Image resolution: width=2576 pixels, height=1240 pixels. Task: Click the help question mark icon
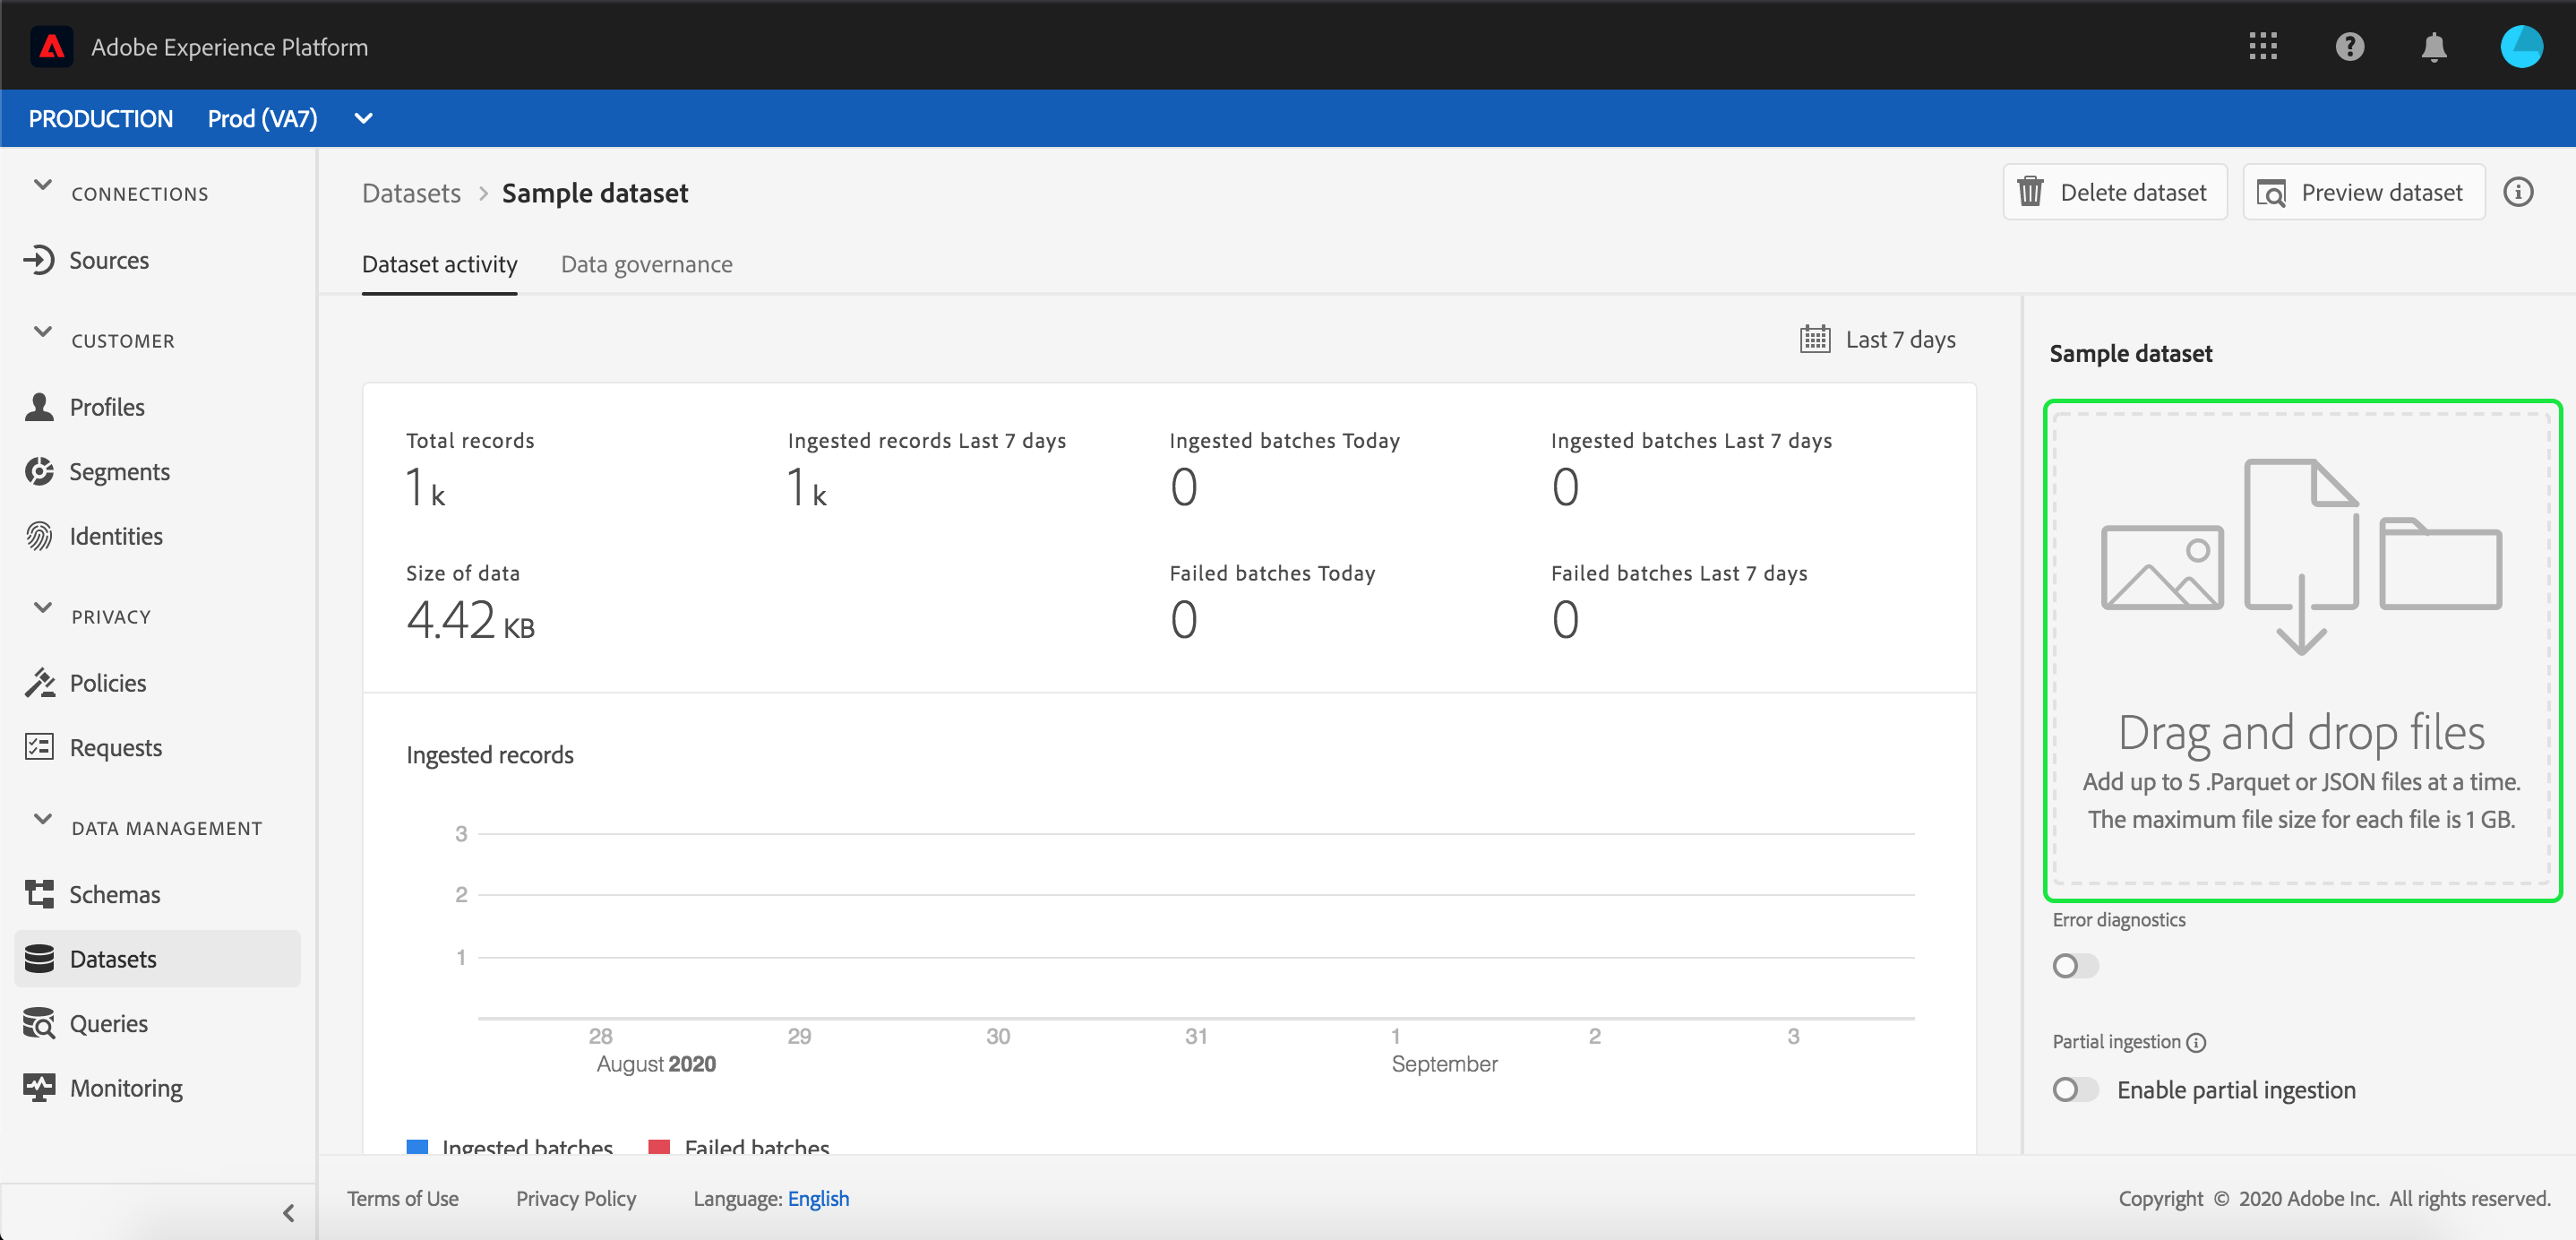2349,46
